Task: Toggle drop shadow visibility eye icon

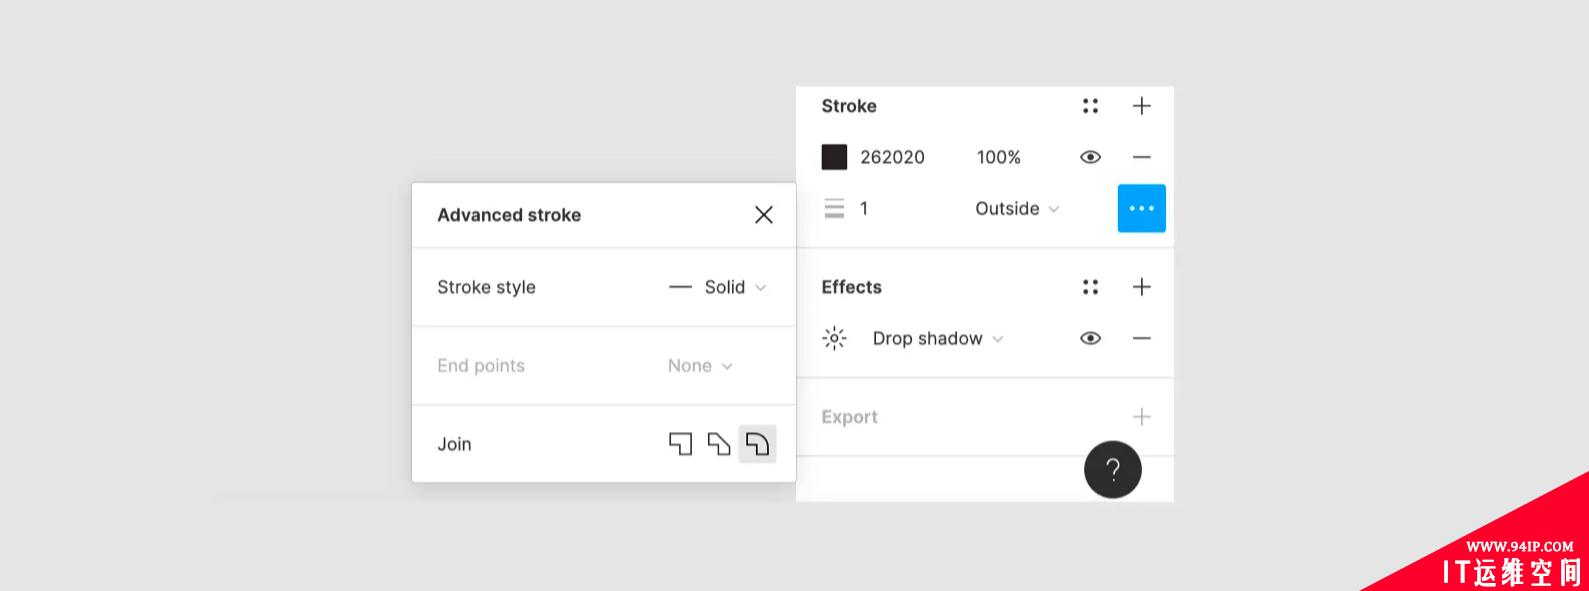Action: coord(1090,338)
